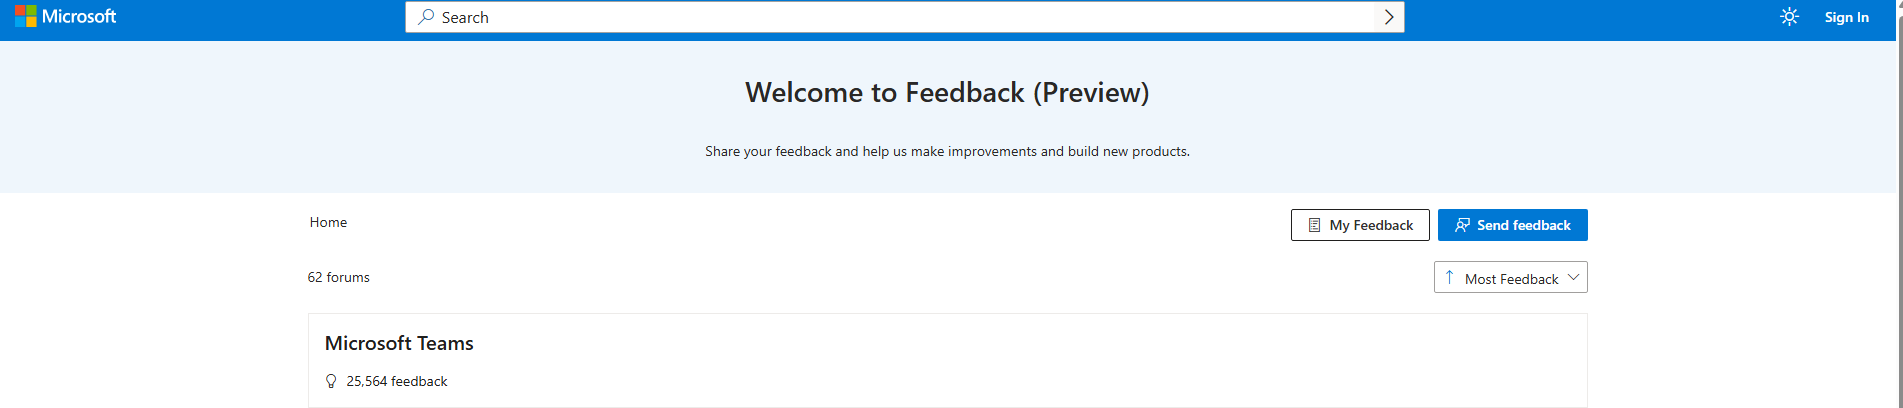The width and height of the screenshot is (1903, 408).
Task: Click the Send feedback button
Action: click(1512, 225)
